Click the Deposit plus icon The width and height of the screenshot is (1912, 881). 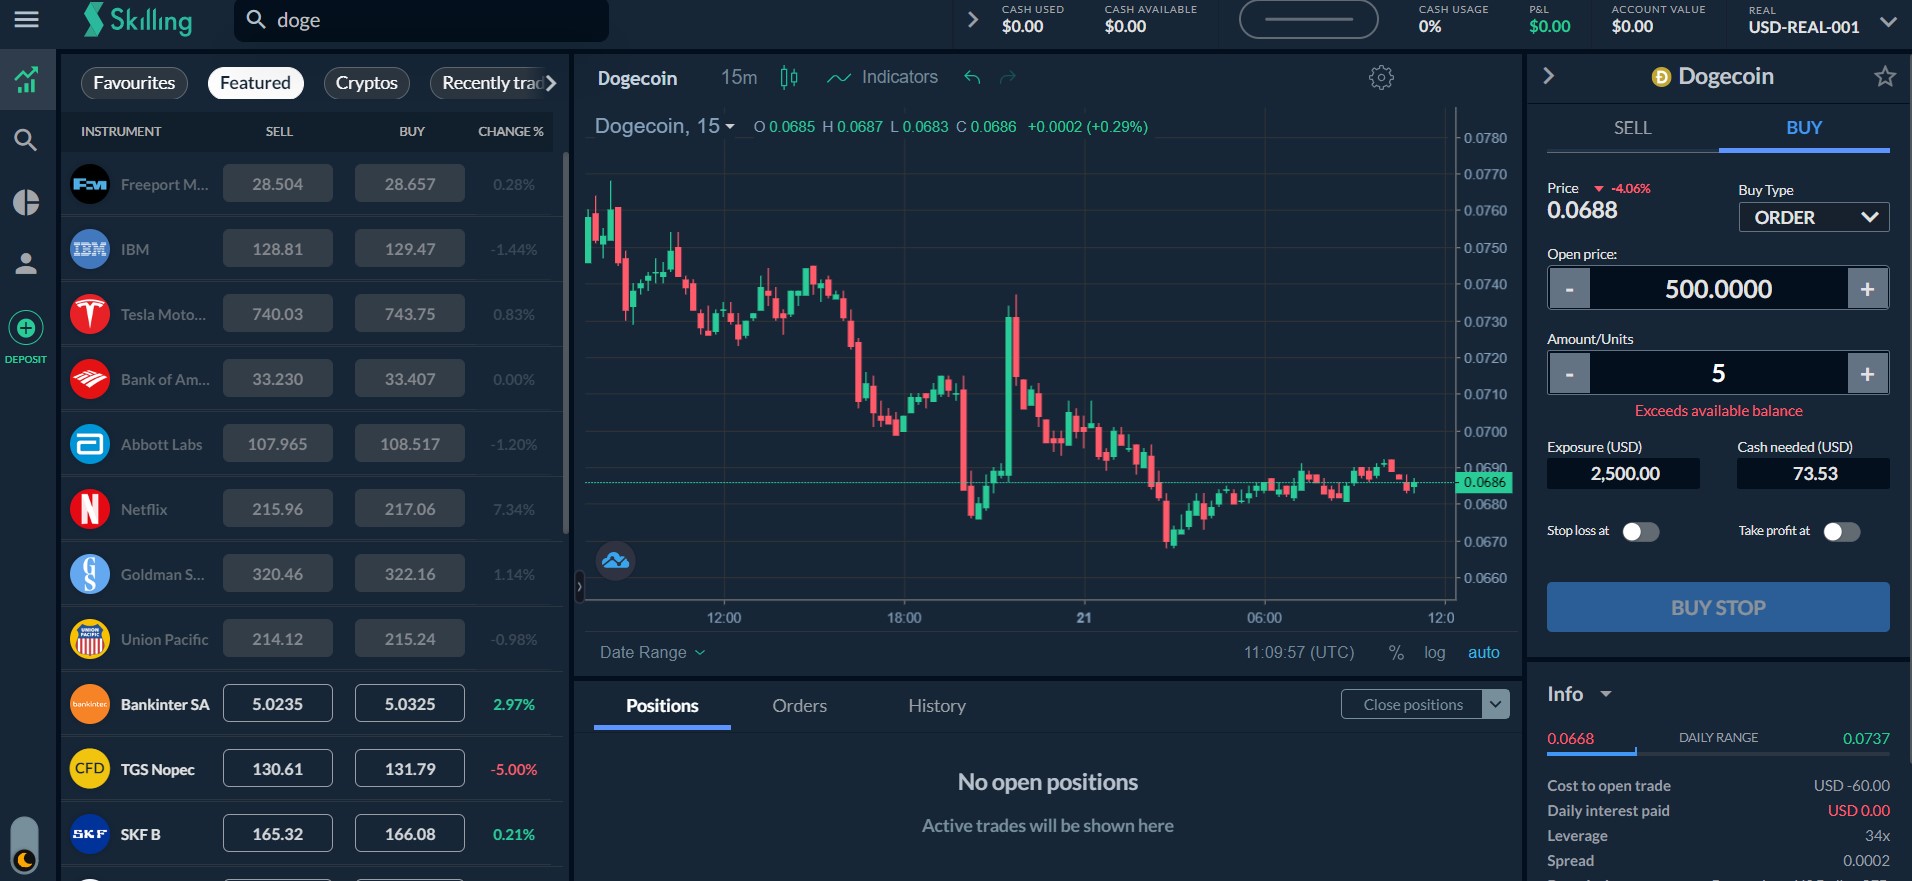[x=26, y=328]
